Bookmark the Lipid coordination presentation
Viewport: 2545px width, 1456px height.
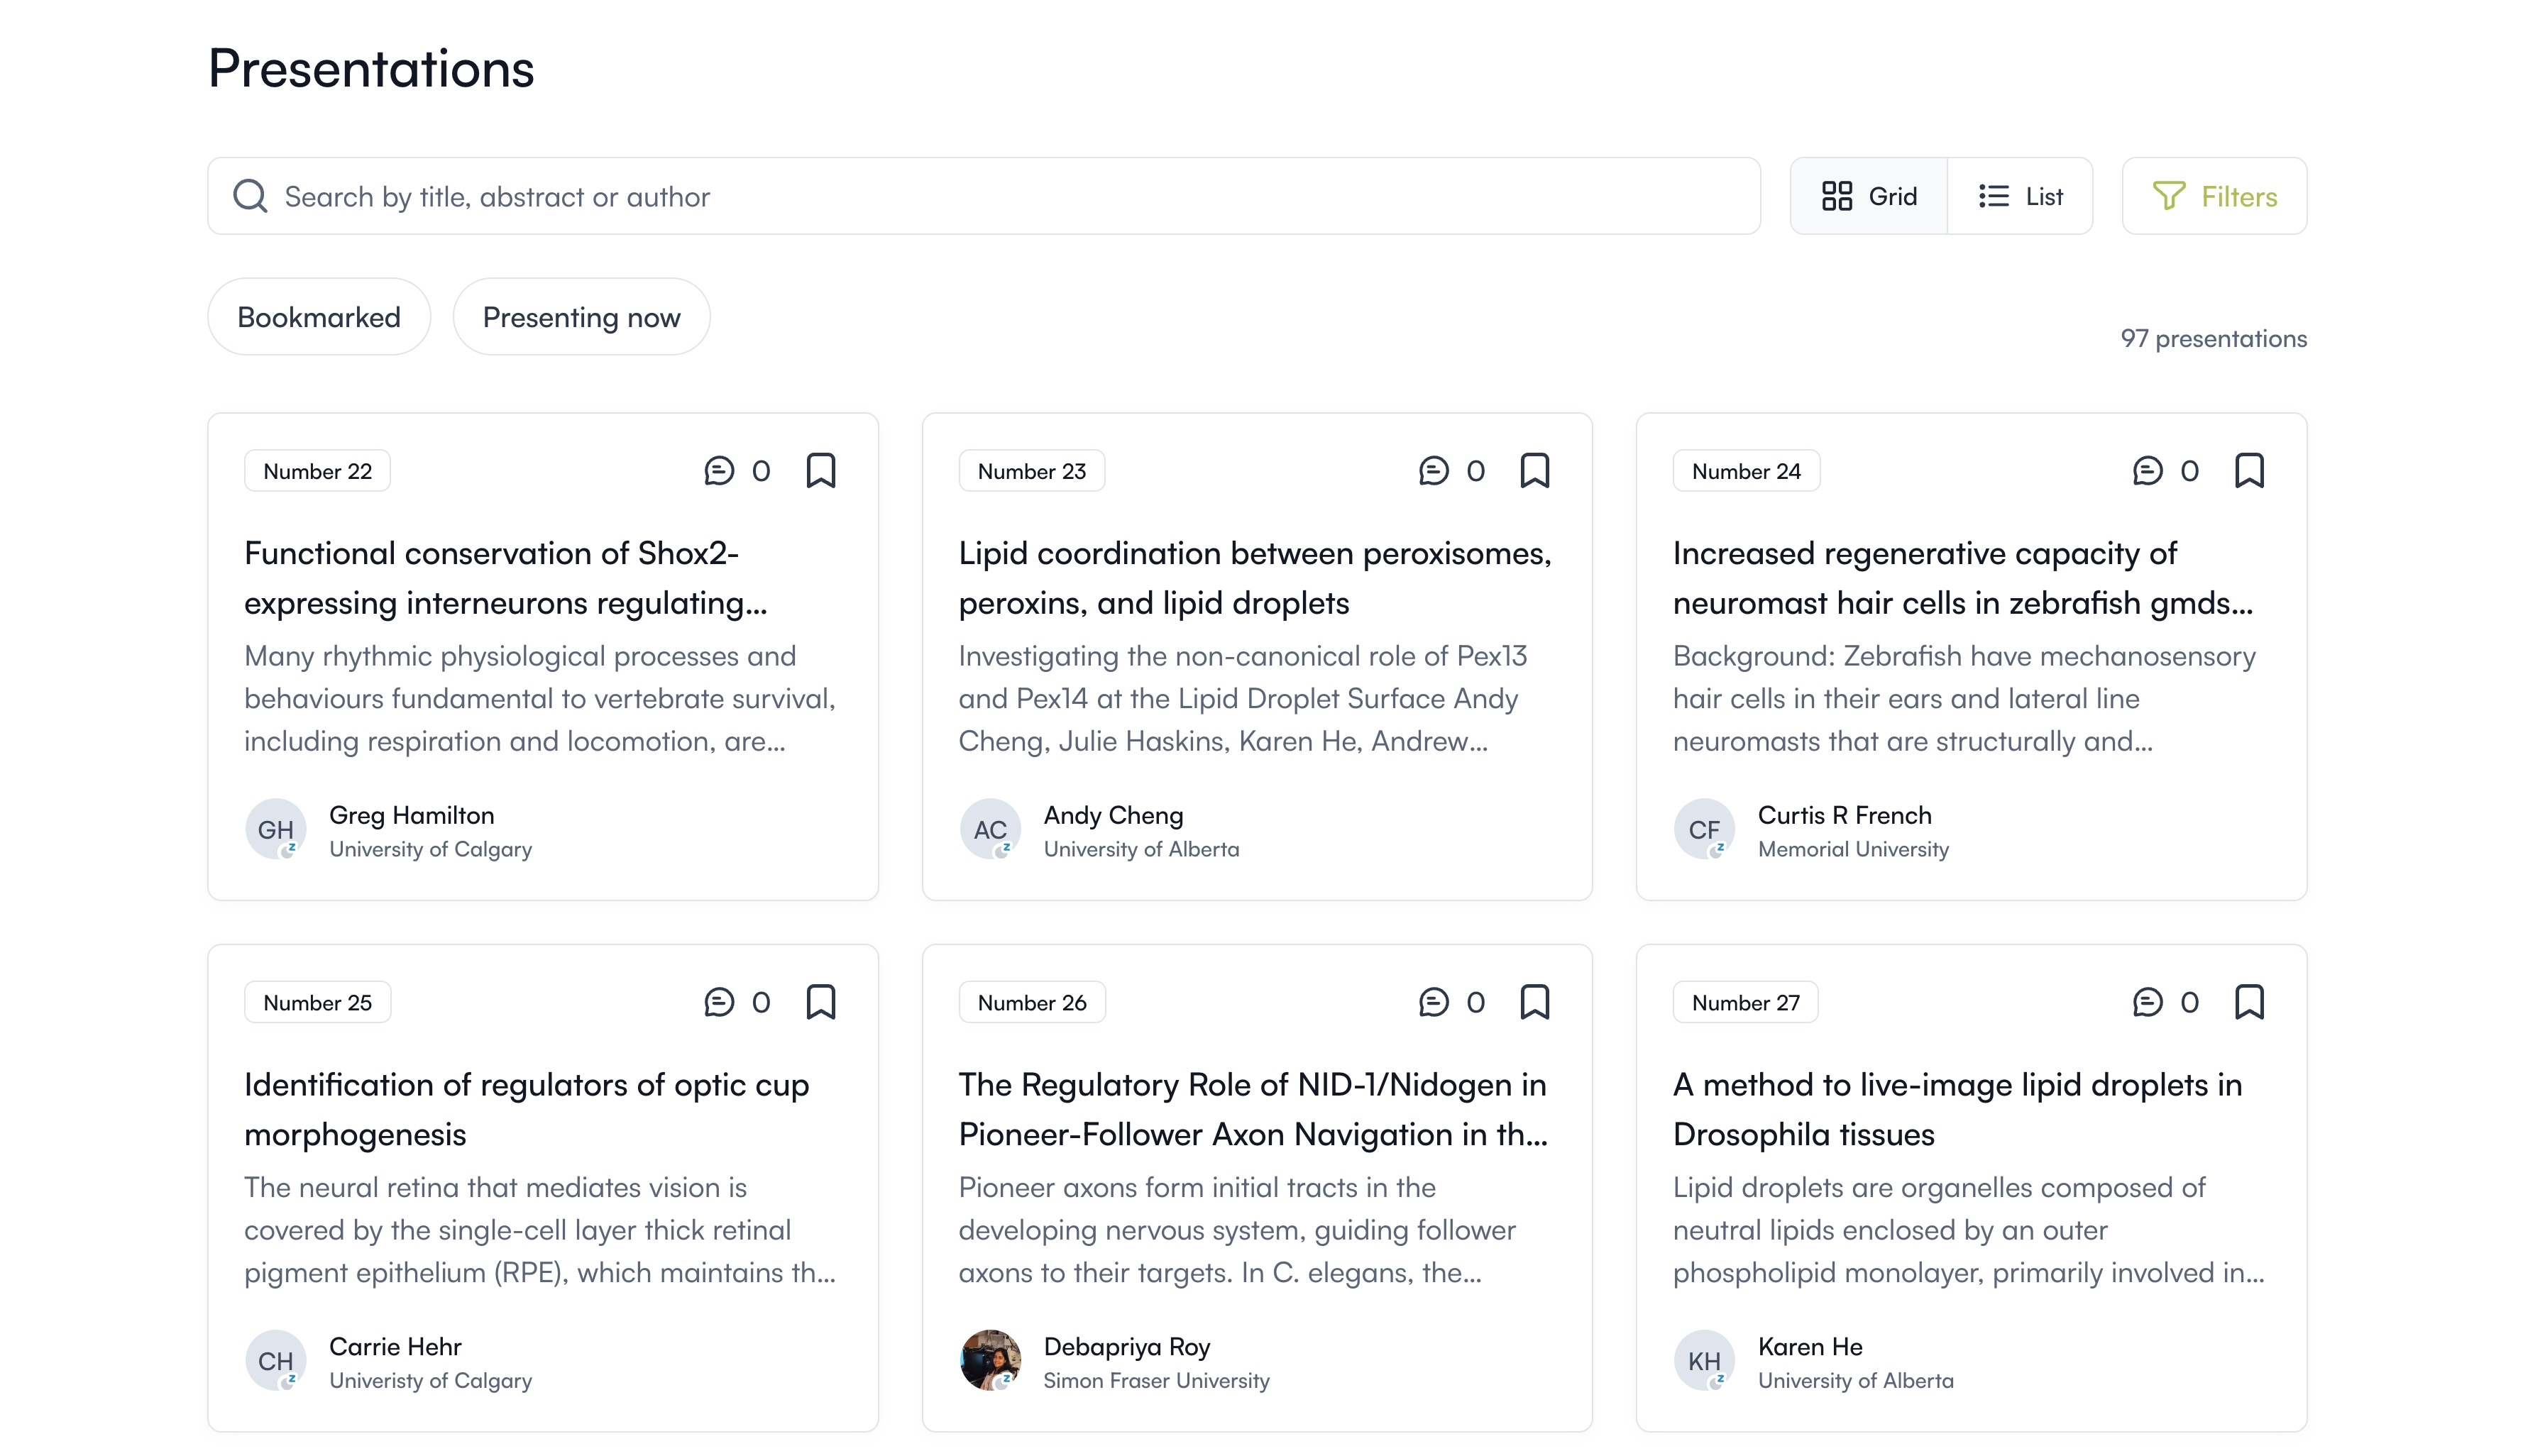[x=1534, y=471]
